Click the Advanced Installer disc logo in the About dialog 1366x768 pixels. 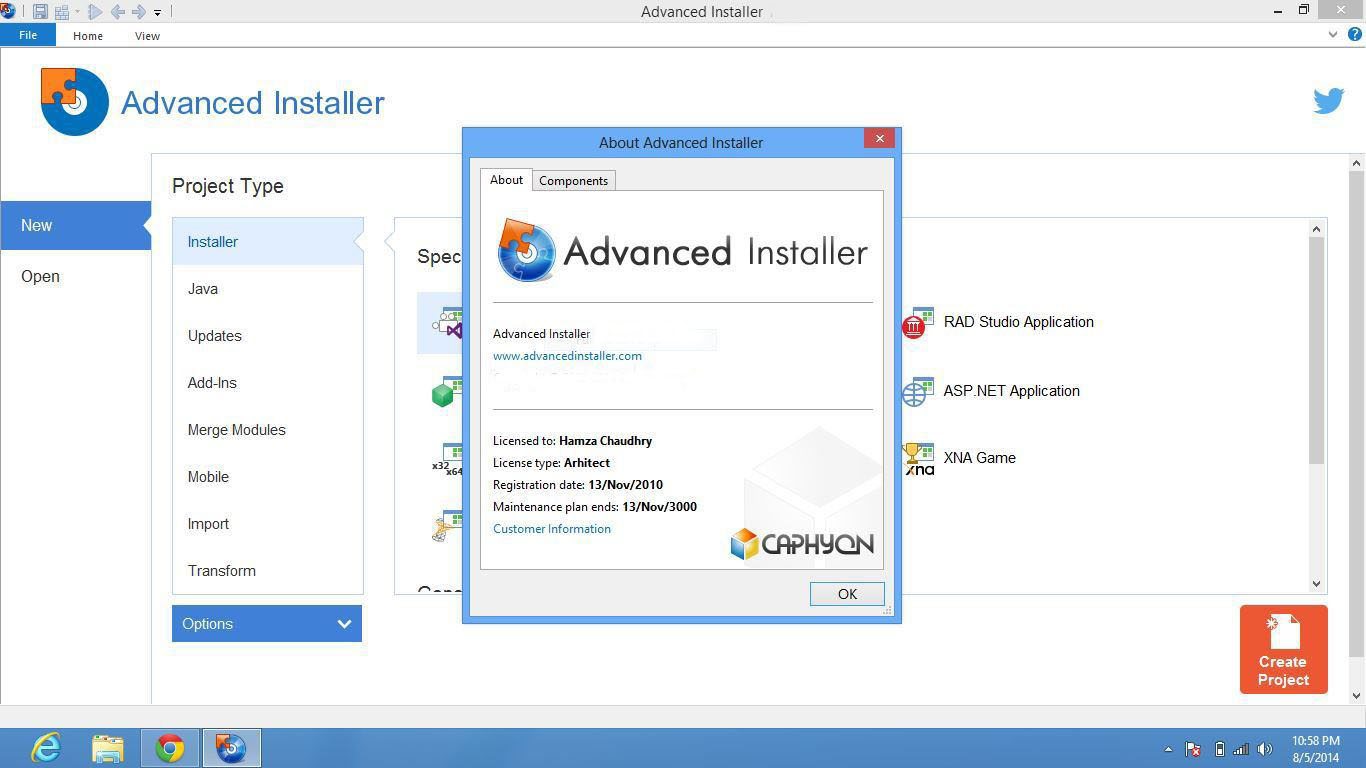tap(526, 250)
